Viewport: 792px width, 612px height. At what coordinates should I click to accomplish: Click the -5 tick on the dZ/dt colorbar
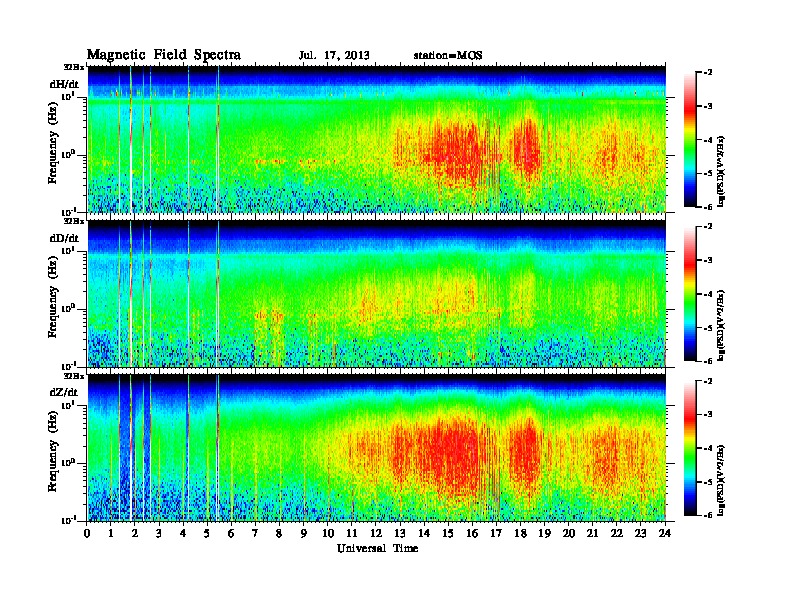708,482
